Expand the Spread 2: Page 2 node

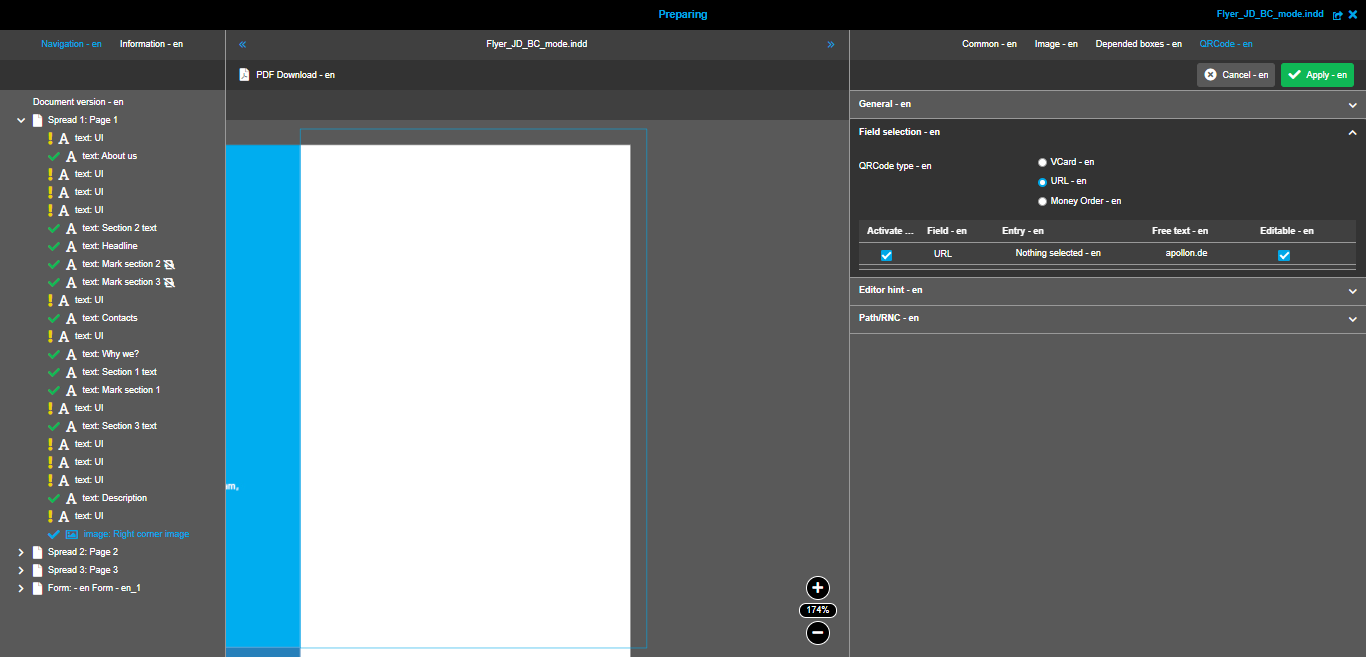click(x=21, y=551)
